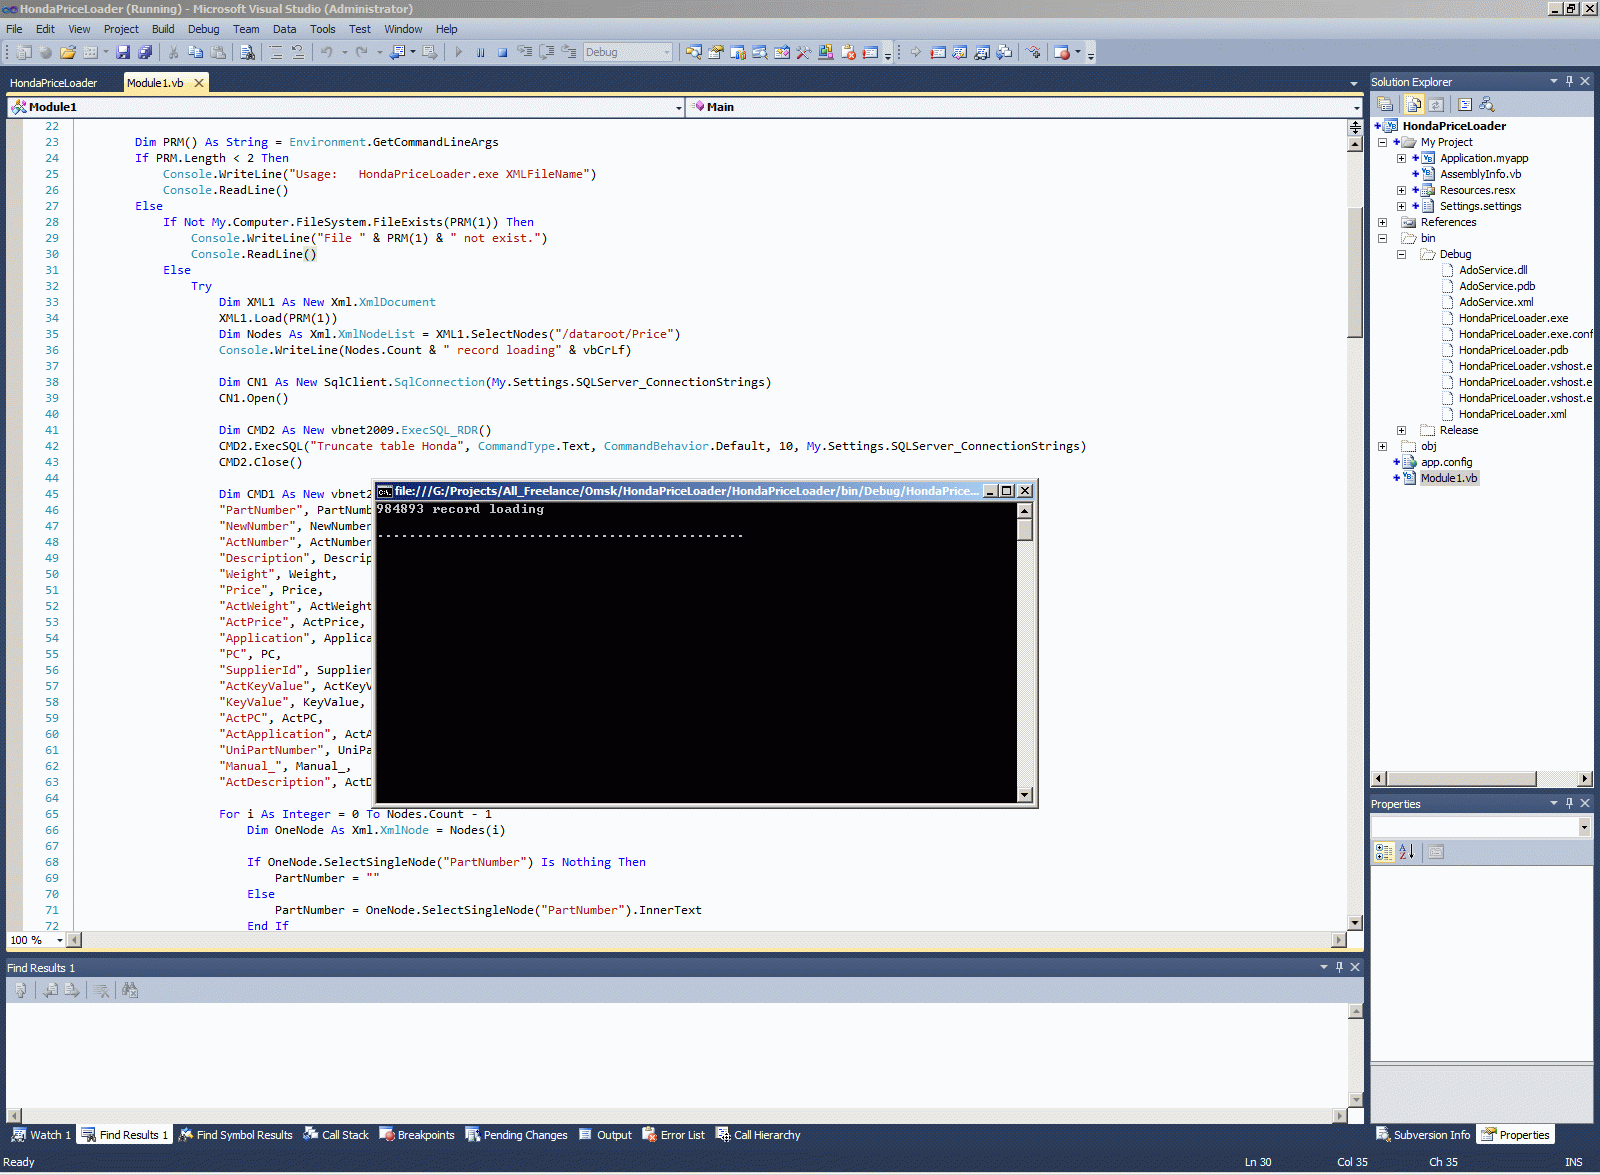Click the Solution Explorer horizontal scrollbar thumb
Viewport: 1600px width, 1175px height.
click(1461, 779)
